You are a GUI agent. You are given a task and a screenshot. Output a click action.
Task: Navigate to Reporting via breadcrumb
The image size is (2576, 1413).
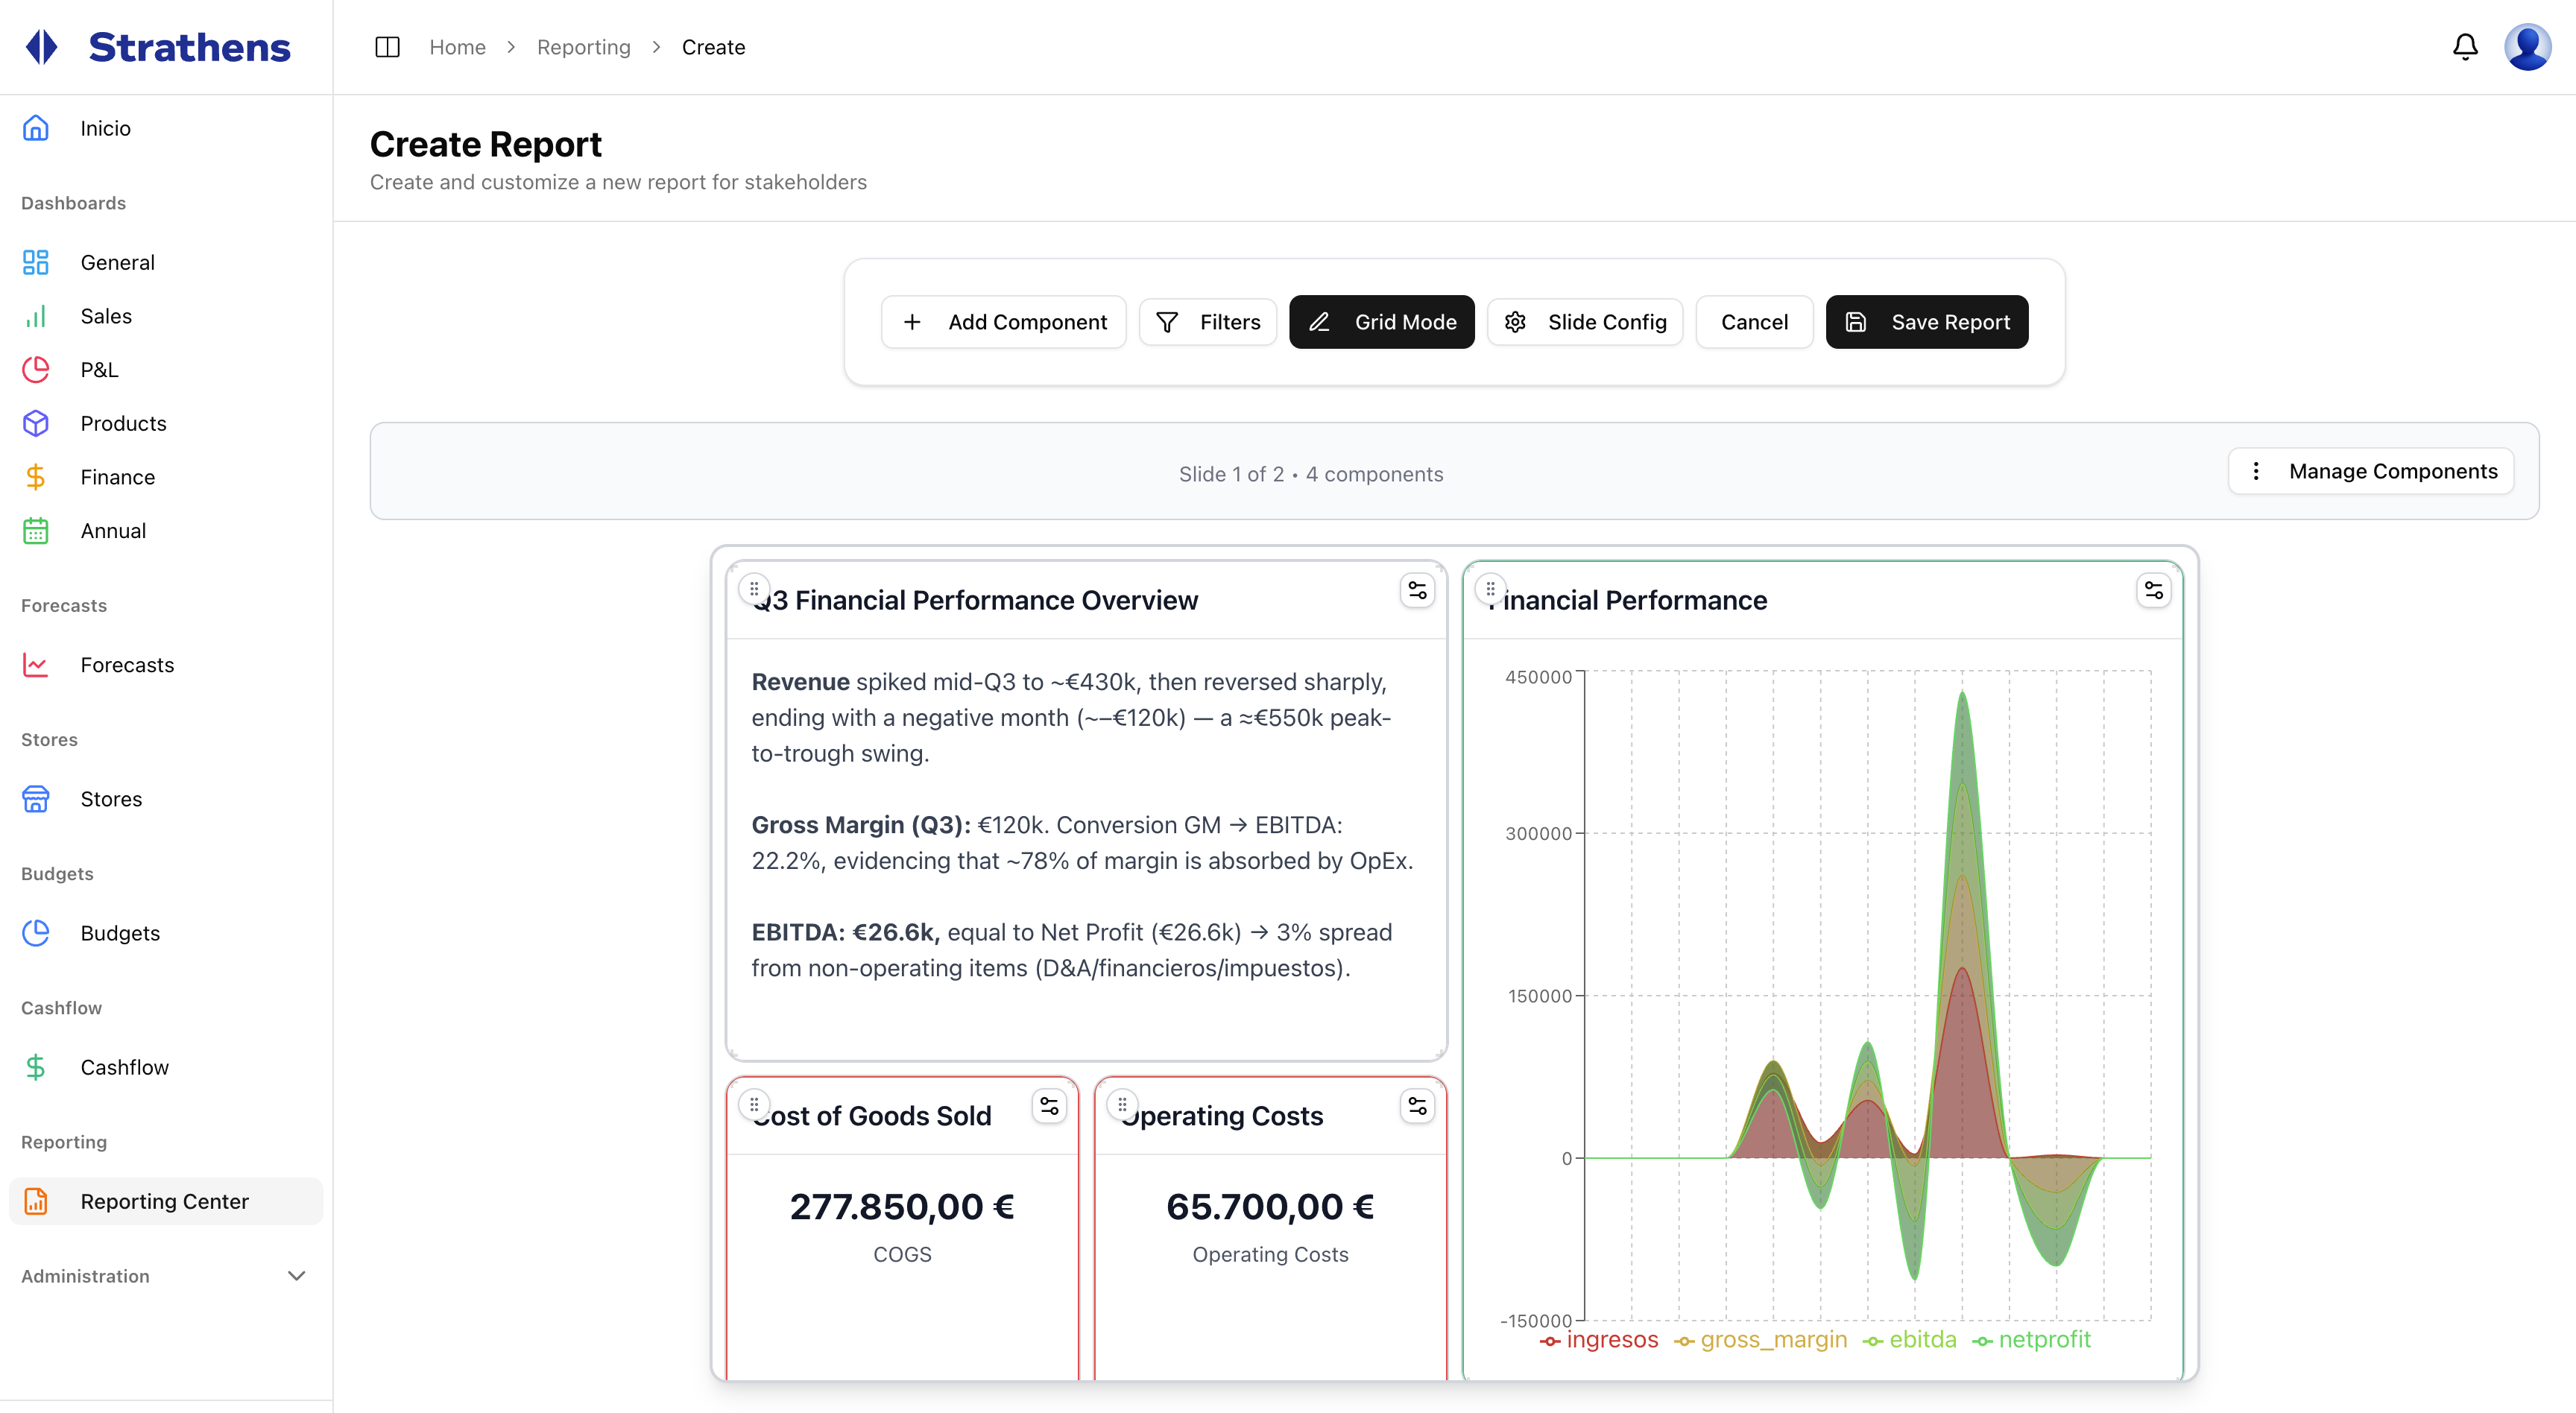[584, 47]
